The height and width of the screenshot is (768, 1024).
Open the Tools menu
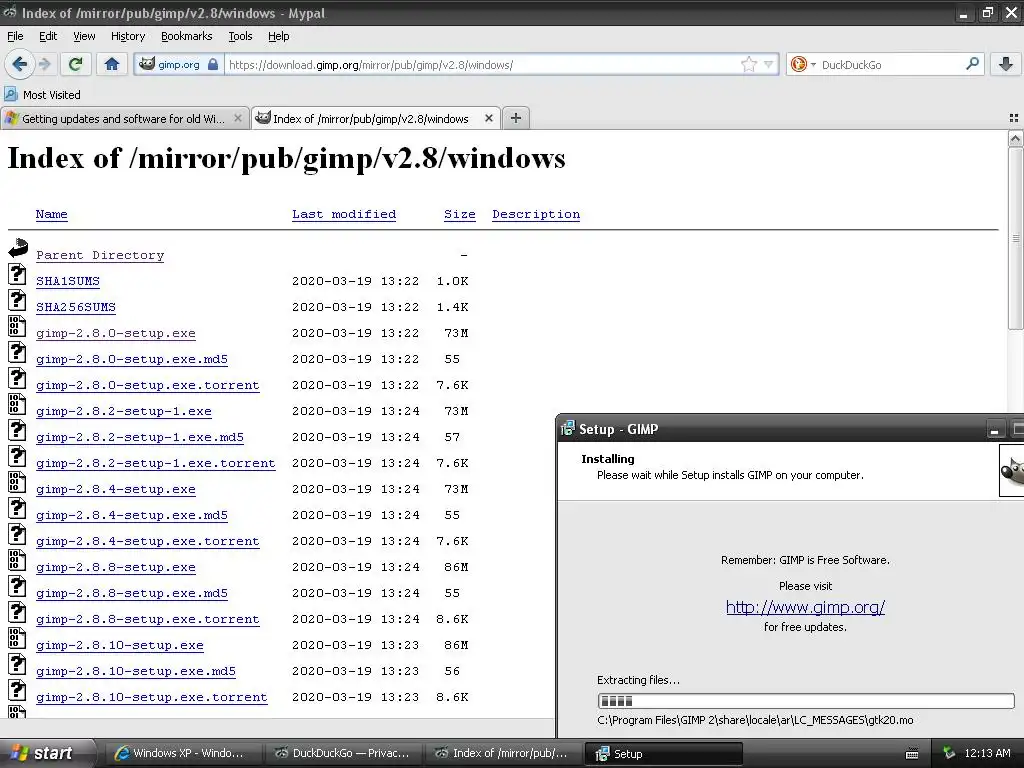(x=240, y=36)
